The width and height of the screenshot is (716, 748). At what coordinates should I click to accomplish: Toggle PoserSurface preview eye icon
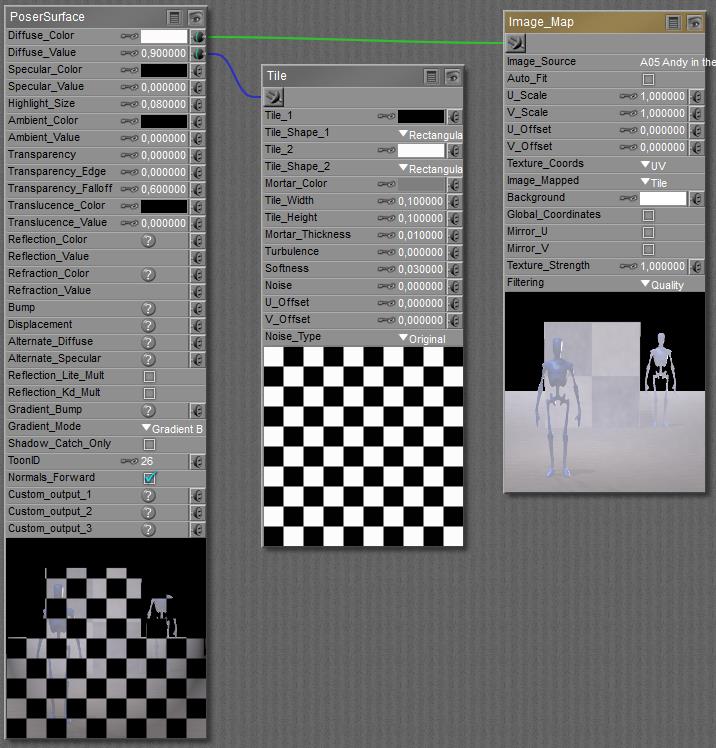[x=196, y=18]
